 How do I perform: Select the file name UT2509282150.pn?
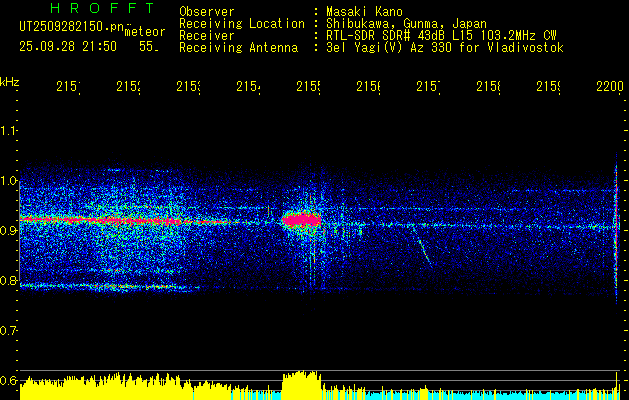pyautogui.click(x=71, y=27)
